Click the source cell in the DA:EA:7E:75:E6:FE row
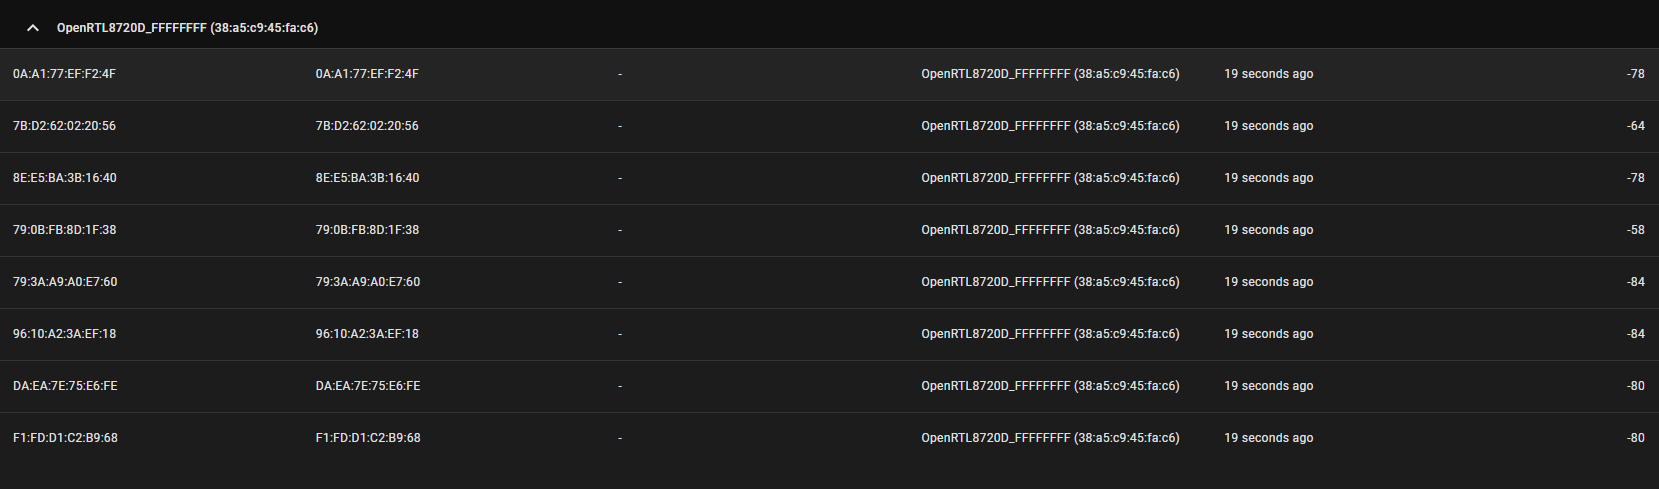The width and height of the screenshot is (1659, 489). [1050, 386]
